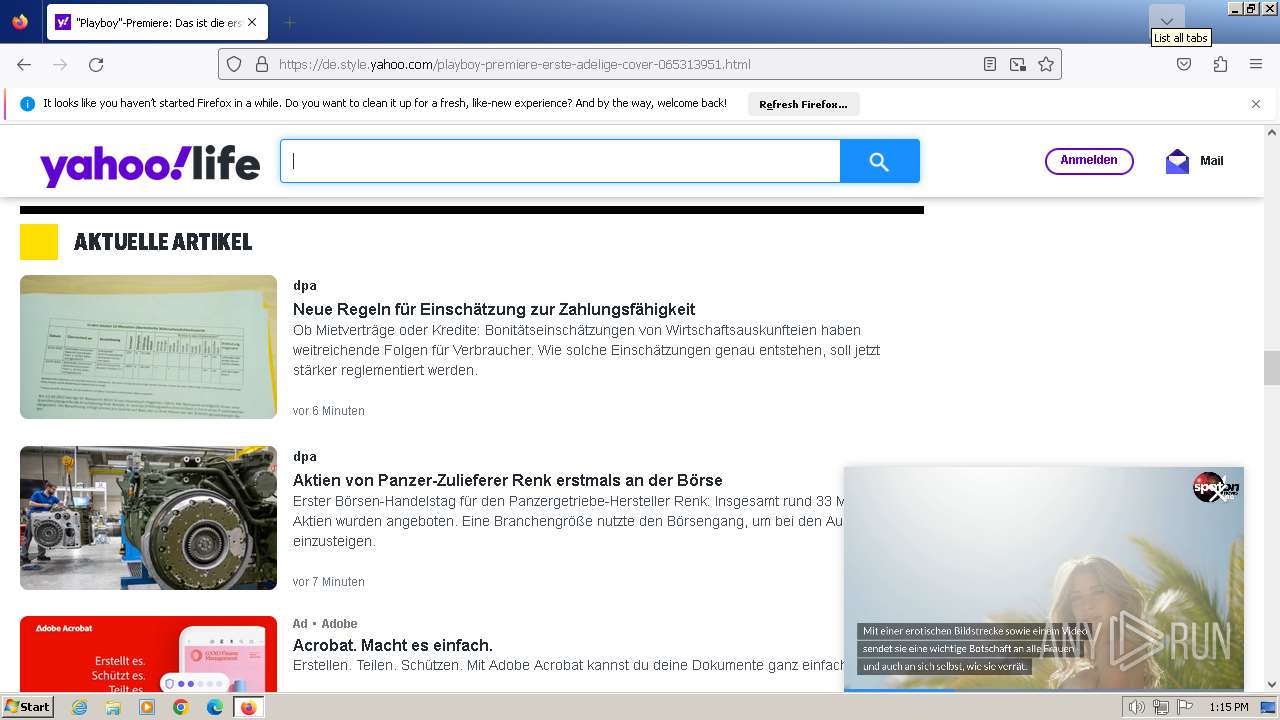The height and width of the screenshot is (720, 1280).
Task: Click the forward navigation arrow
Action: pyautogui.click(x=60, y=64)
